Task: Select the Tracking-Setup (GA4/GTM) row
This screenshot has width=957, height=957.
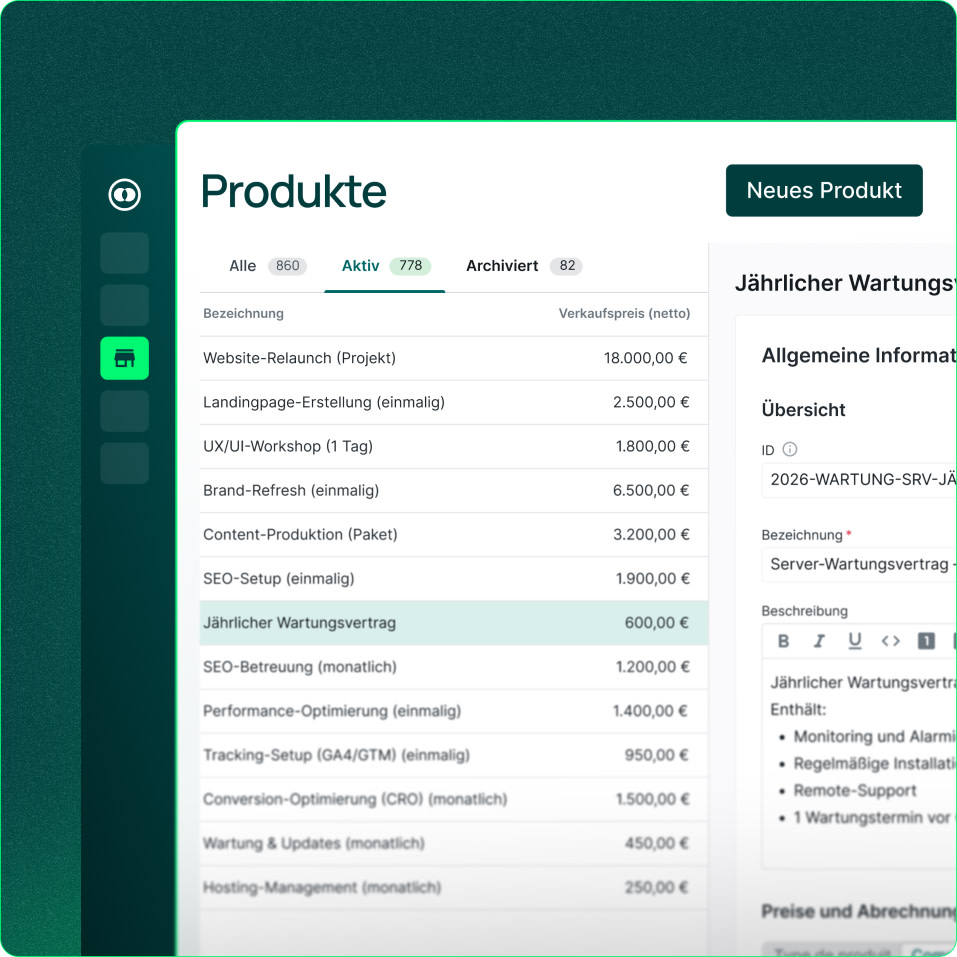Action: tap(454, 755)
